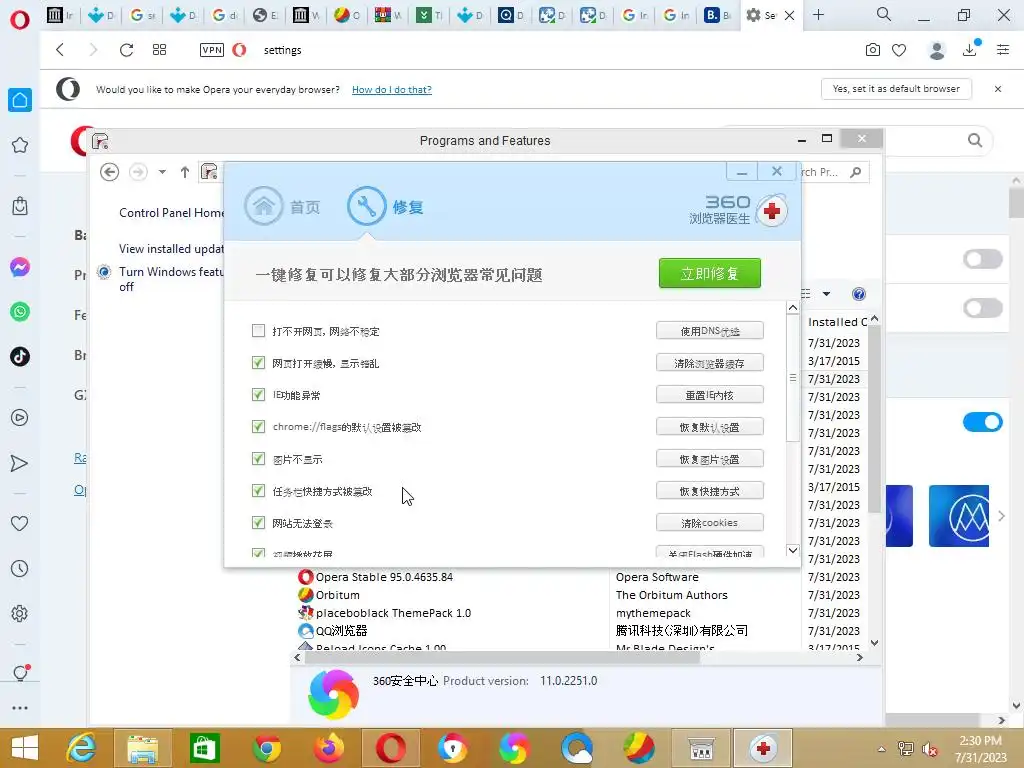Click the How do I do that? link
This screenshot has height=768, width=1024.
[x=392, y=89]
